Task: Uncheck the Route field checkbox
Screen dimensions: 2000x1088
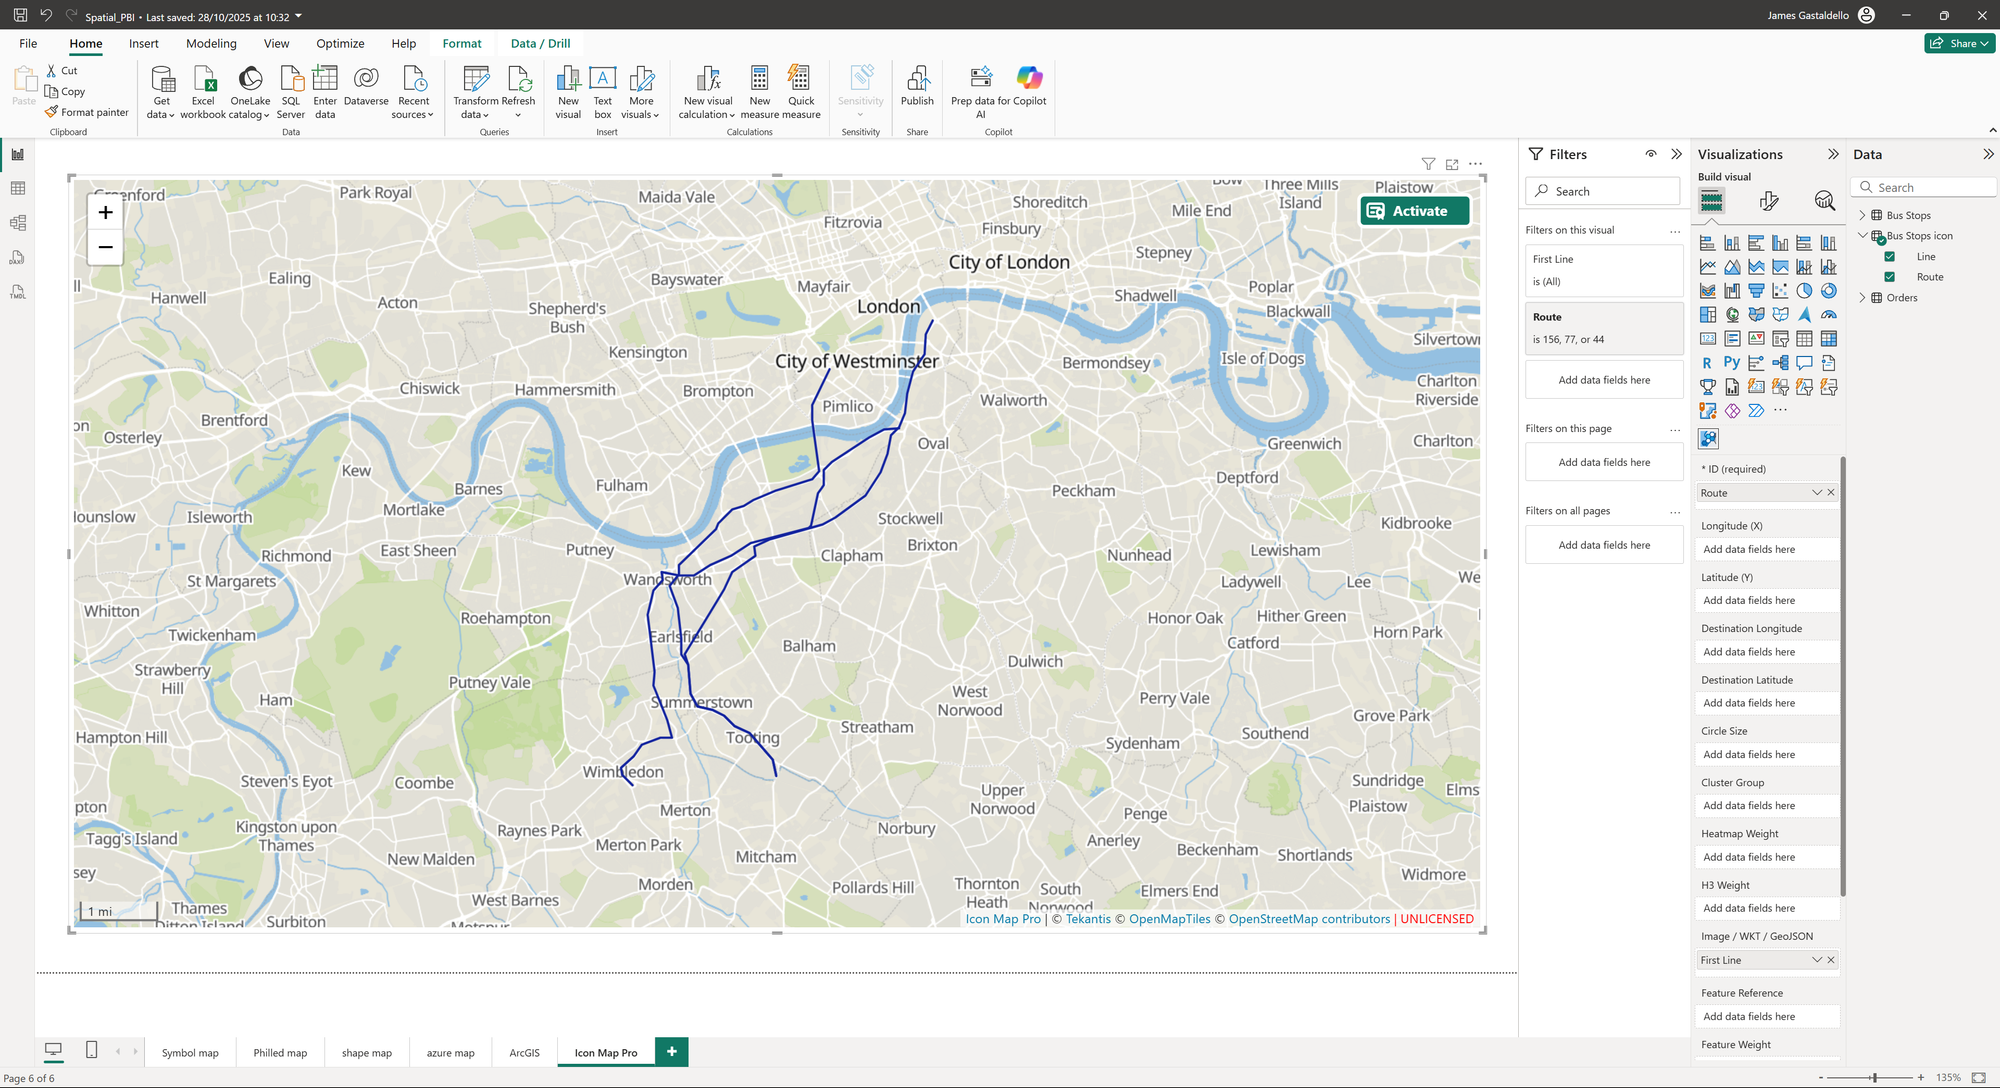Action: tap(1889, 277)
